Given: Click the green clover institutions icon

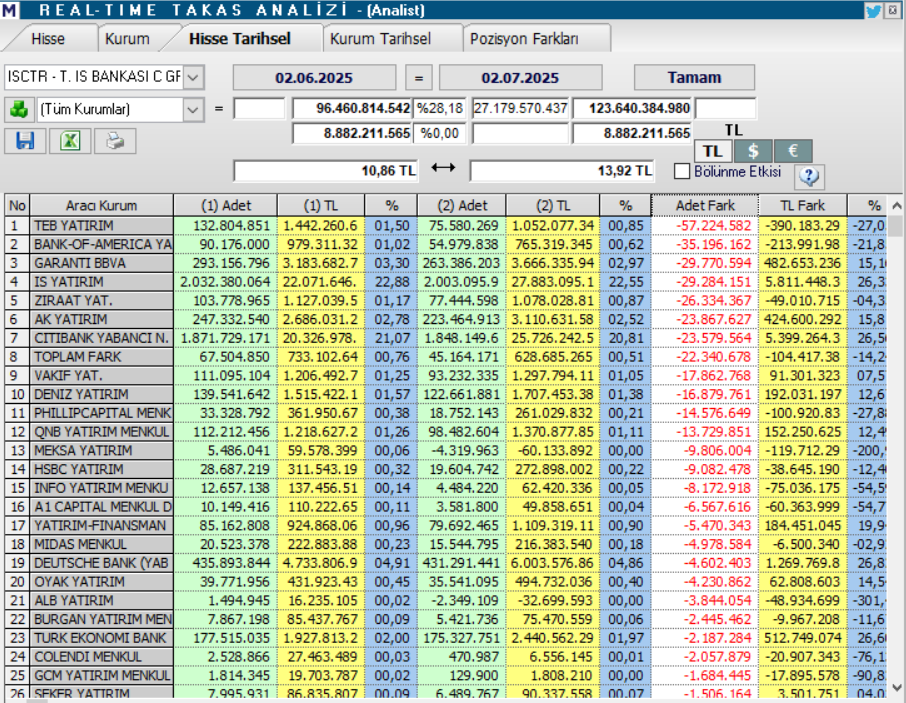Looking at the screenshot, I should (x=18, y=109).
